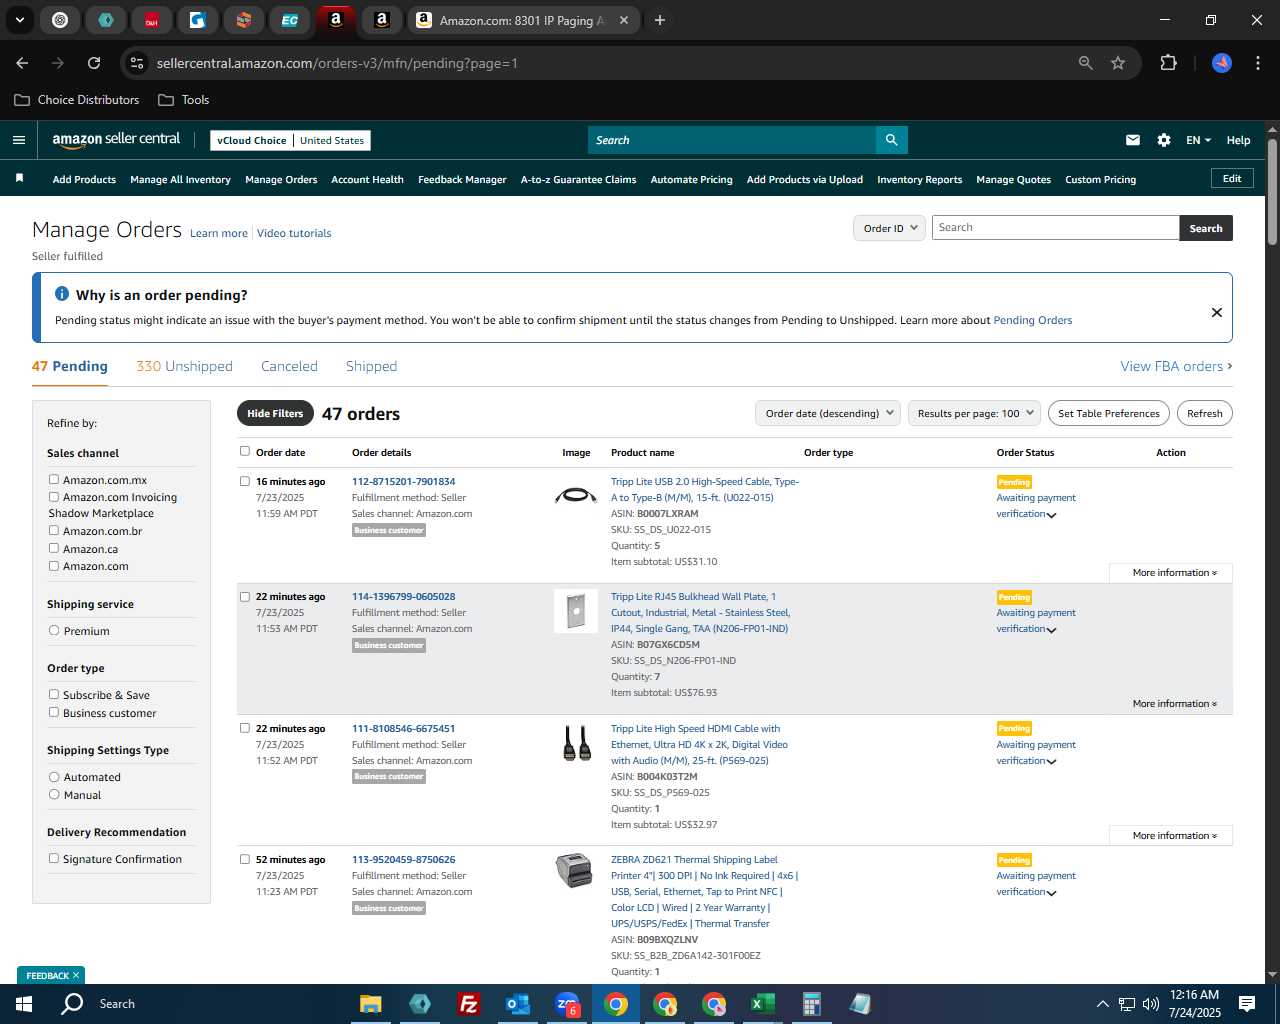The height and width of the screenshot is (1024, 1280).
Task: Open the Windows Start menu
Action: click(24, 1004)
